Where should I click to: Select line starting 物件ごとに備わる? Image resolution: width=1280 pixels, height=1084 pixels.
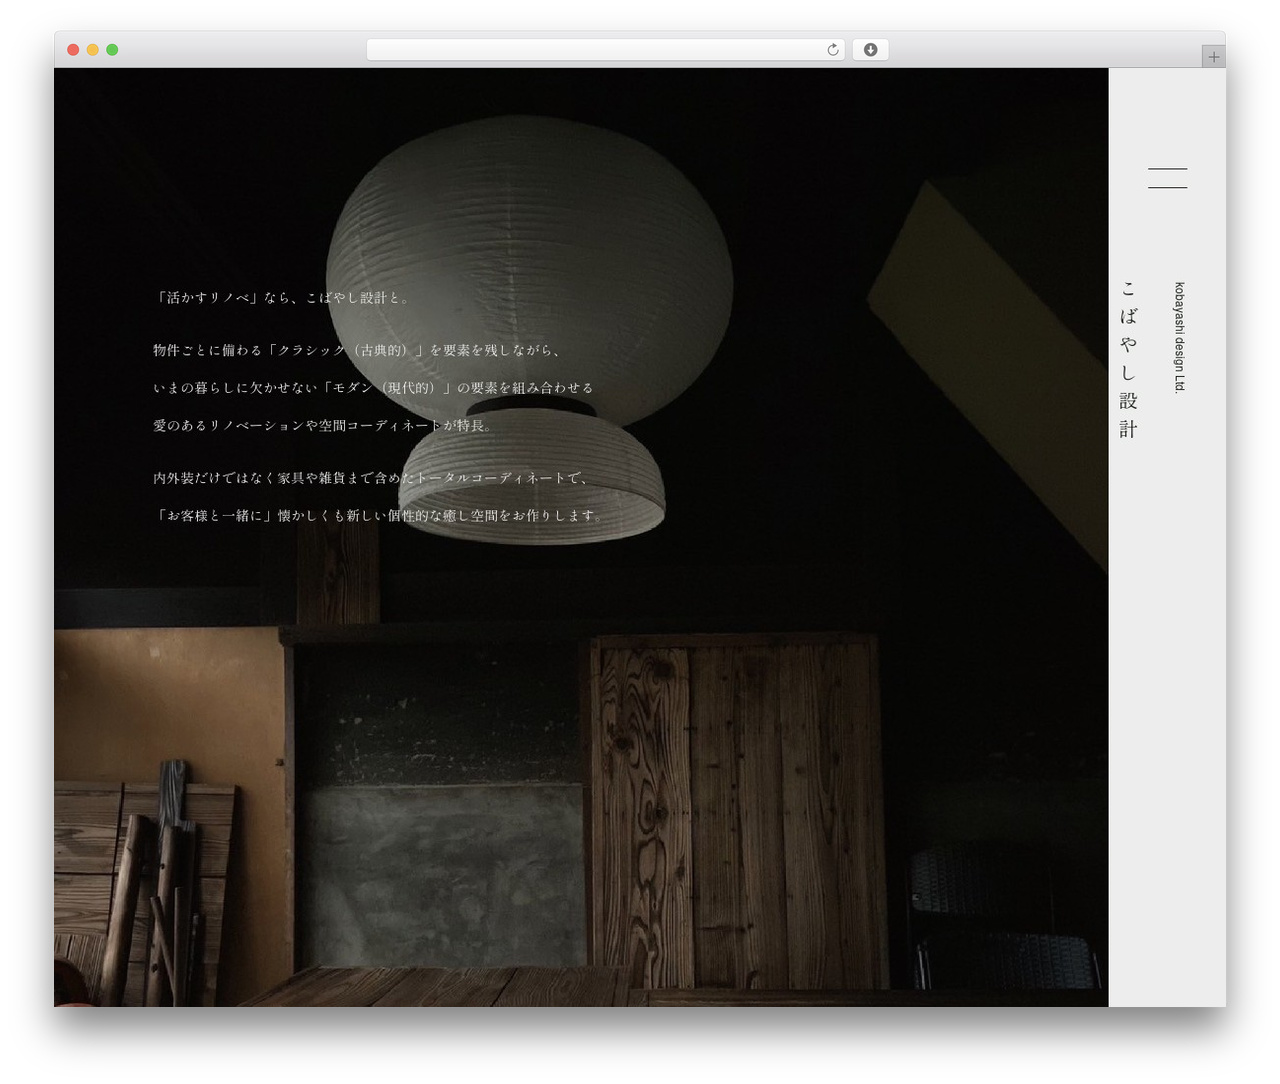pos(357,350)
